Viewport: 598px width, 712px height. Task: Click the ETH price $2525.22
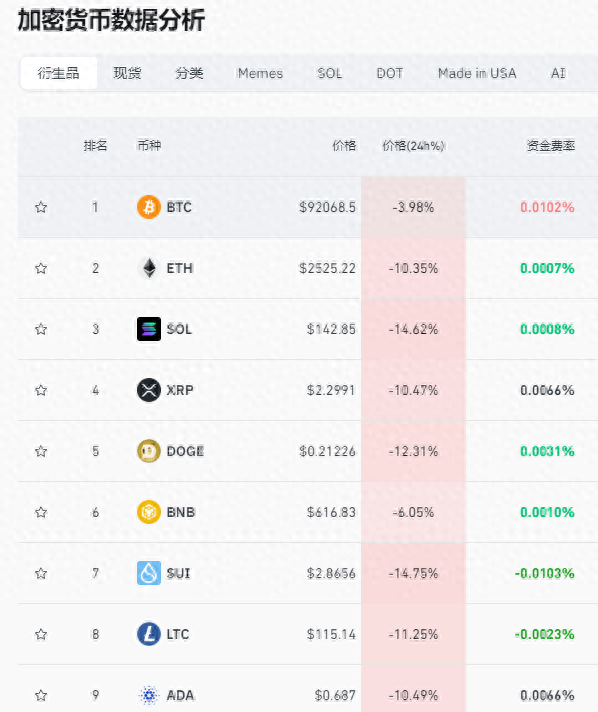(327, 268)
